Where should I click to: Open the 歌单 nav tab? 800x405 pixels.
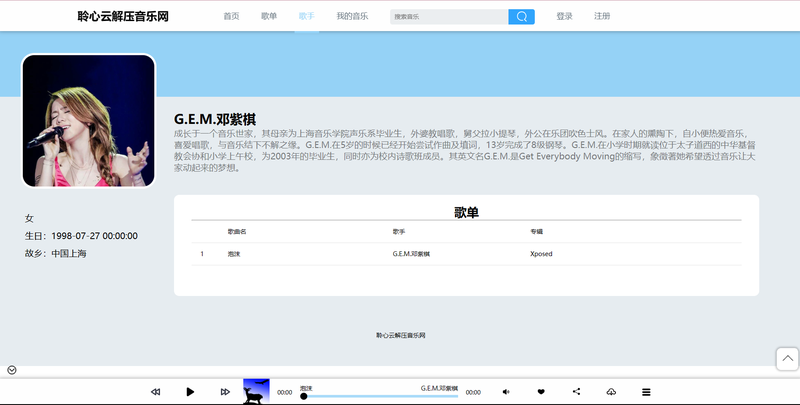coord(269,16)
